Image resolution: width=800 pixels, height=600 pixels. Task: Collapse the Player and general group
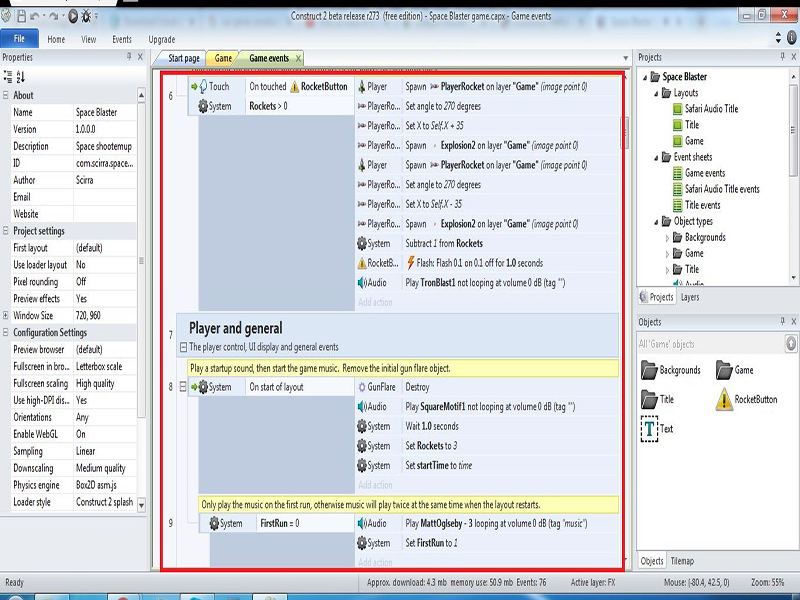tap(183, 347)
